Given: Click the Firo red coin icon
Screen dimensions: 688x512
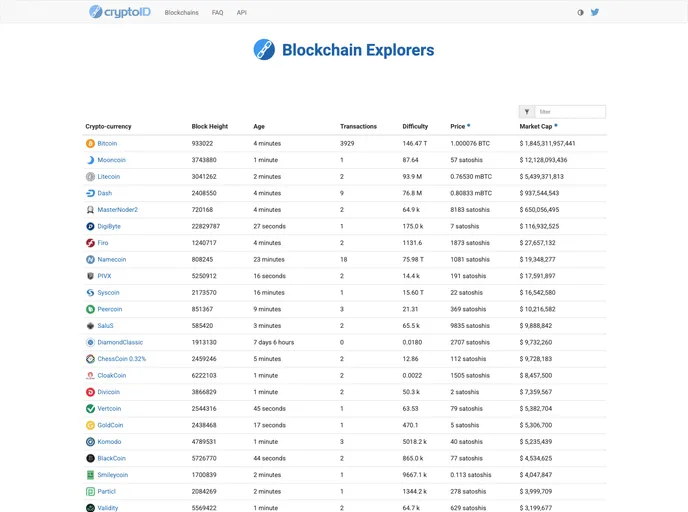Looking at the screenshot, I should pos(90,243).
